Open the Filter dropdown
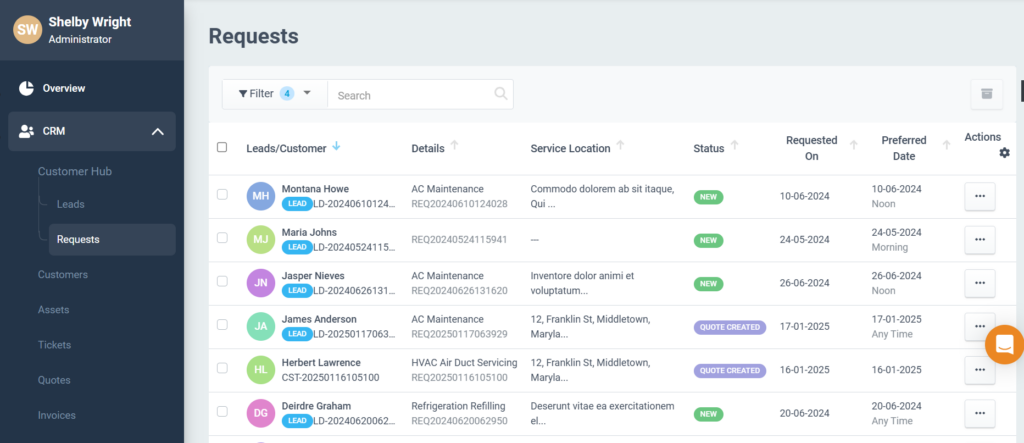 [274, 94]
